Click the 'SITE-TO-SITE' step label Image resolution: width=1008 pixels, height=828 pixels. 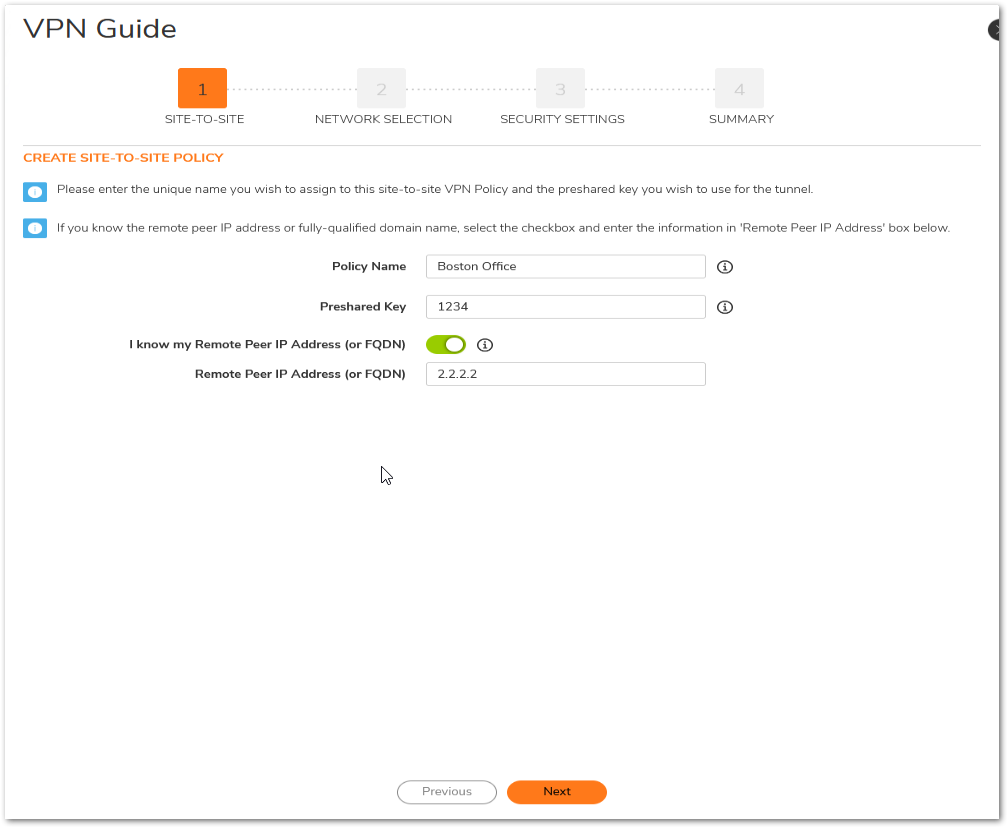(x=204, y=120)
